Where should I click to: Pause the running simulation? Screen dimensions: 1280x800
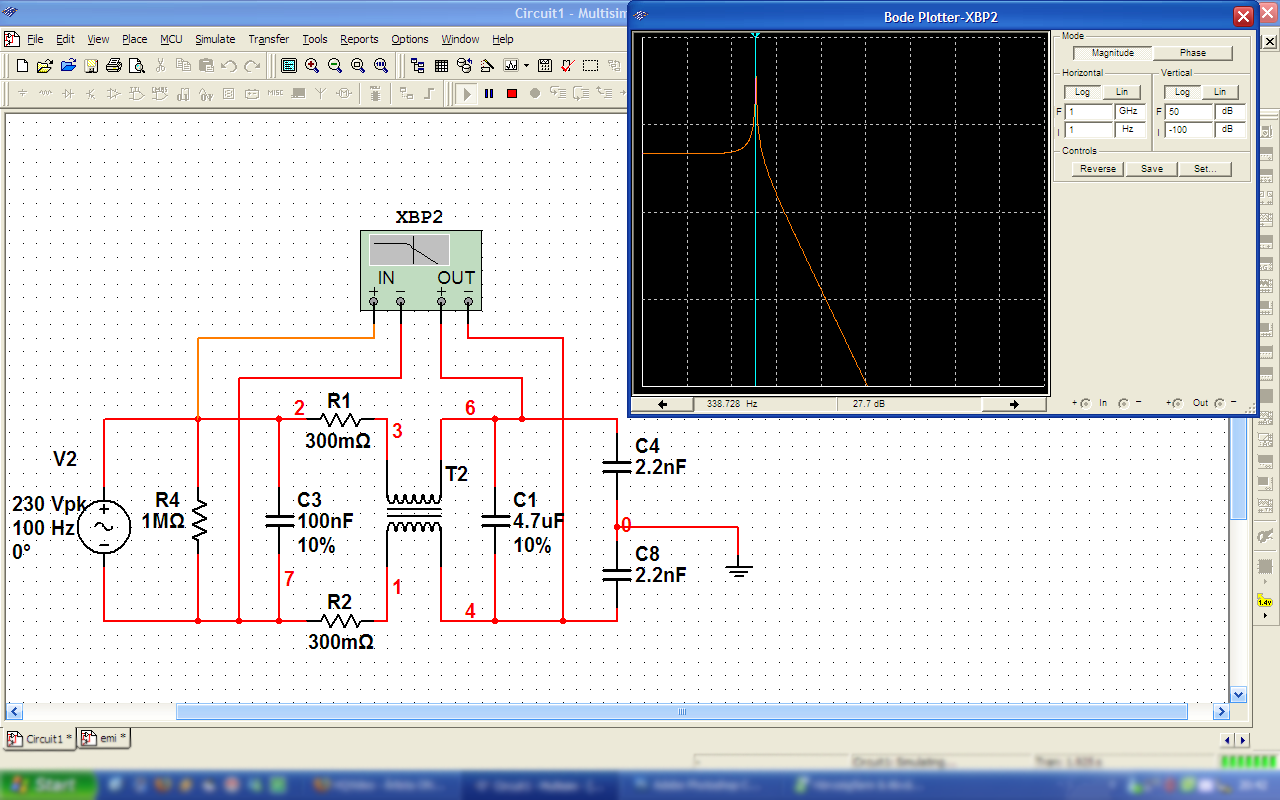click(x=489, y=93)
